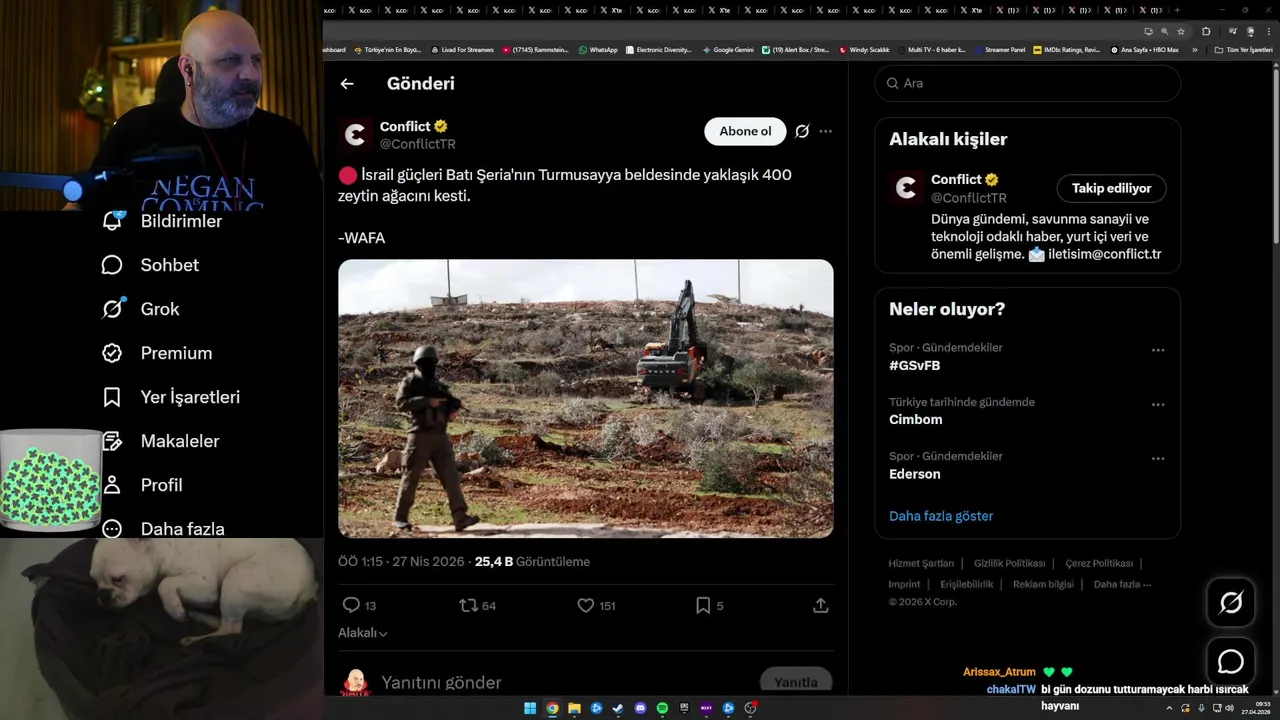Open the post's three-dot more menu
The height and width of the screenshot is (720, 1280).
tap(825, 131)
